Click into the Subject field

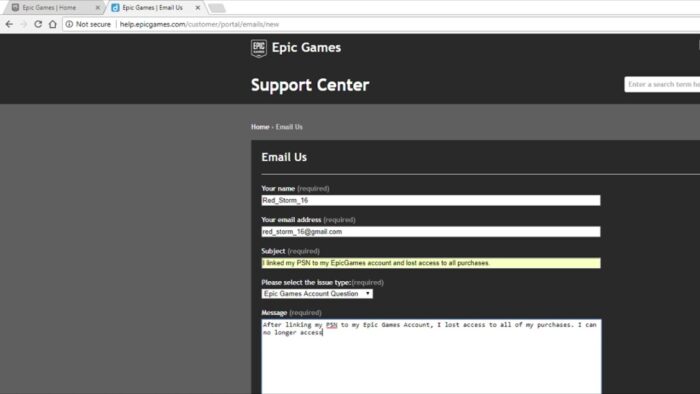coord(431,263)
